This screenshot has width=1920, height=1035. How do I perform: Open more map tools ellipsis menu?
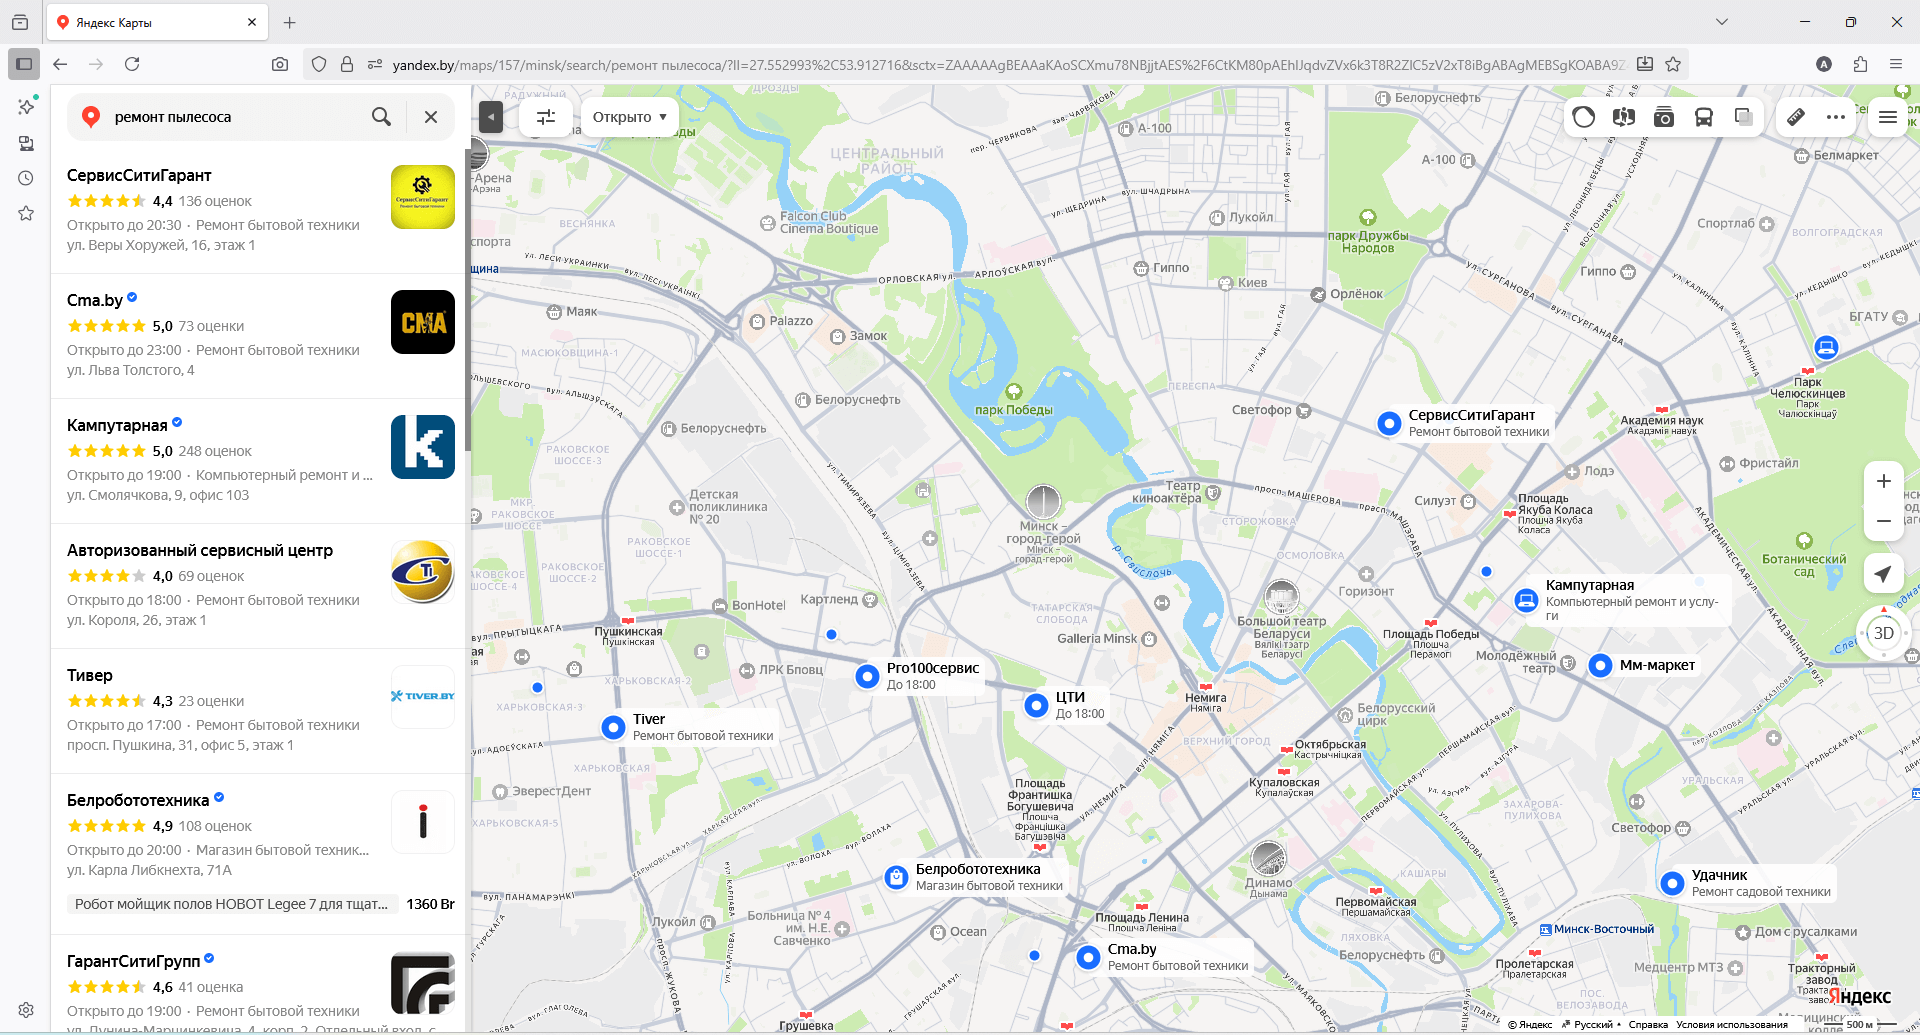tap(1836, 117)
